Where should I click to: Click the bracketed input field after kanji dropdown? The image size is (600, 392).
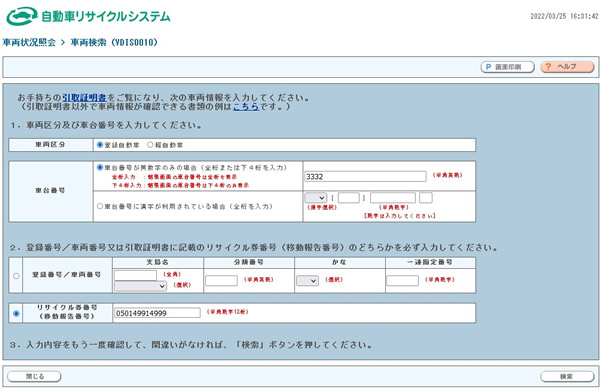click(349, 198)
